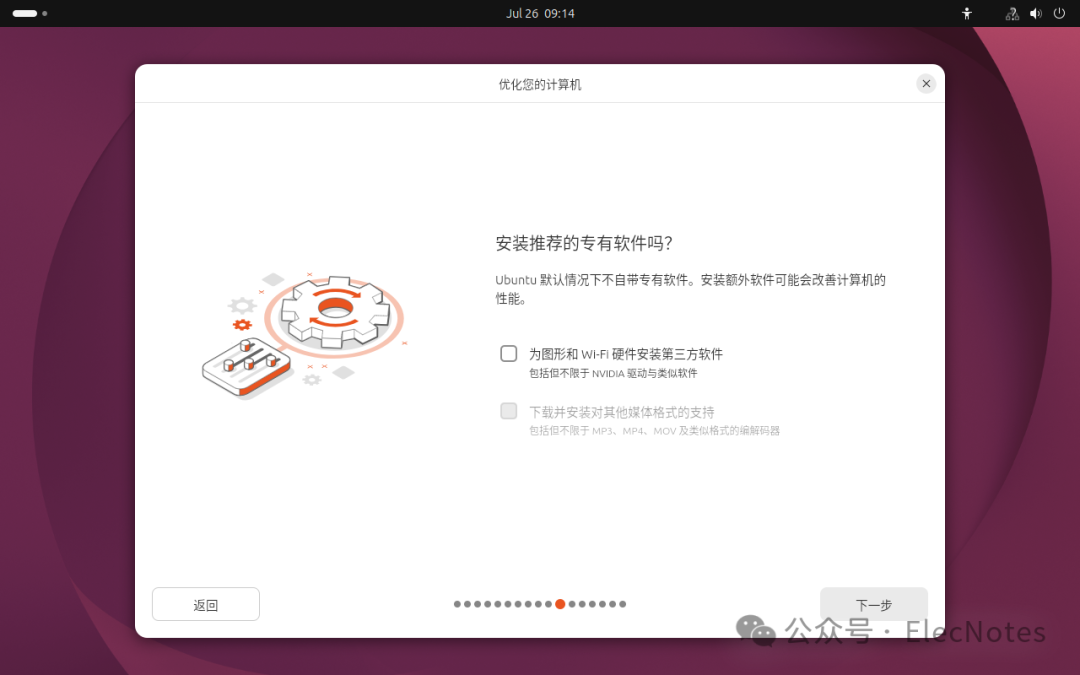The width and height of the screenshot is (1080, 675).
Task: Click the highlighted orange progress dot
Action: (x=560, y=604)
